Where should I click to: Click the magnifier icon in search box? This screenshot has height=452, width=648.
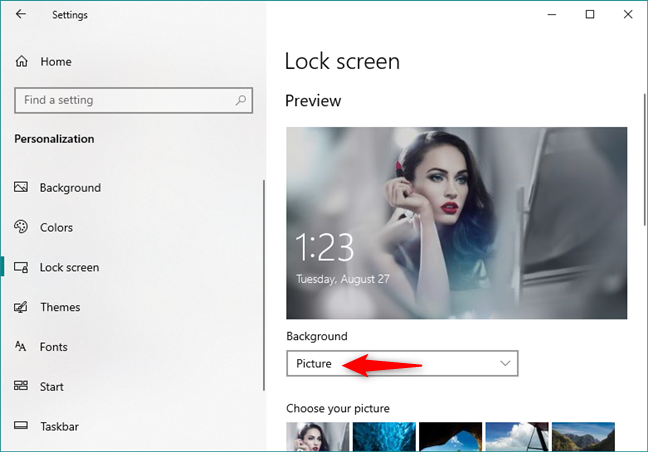[240, 100]
